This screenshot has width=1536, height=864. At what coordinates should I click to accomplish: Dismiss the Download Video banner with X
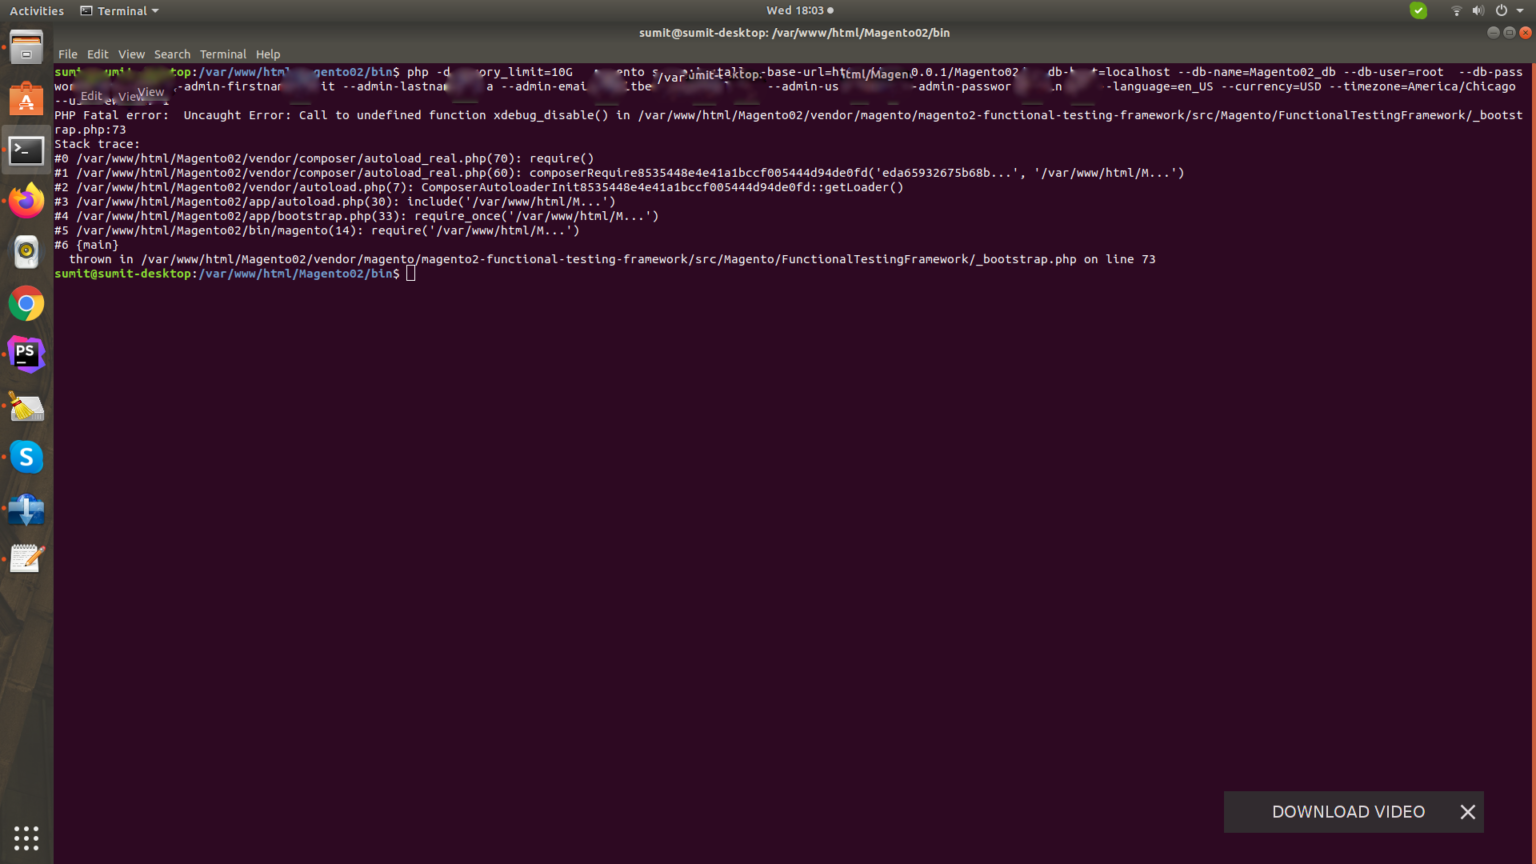click(1467, 812)
